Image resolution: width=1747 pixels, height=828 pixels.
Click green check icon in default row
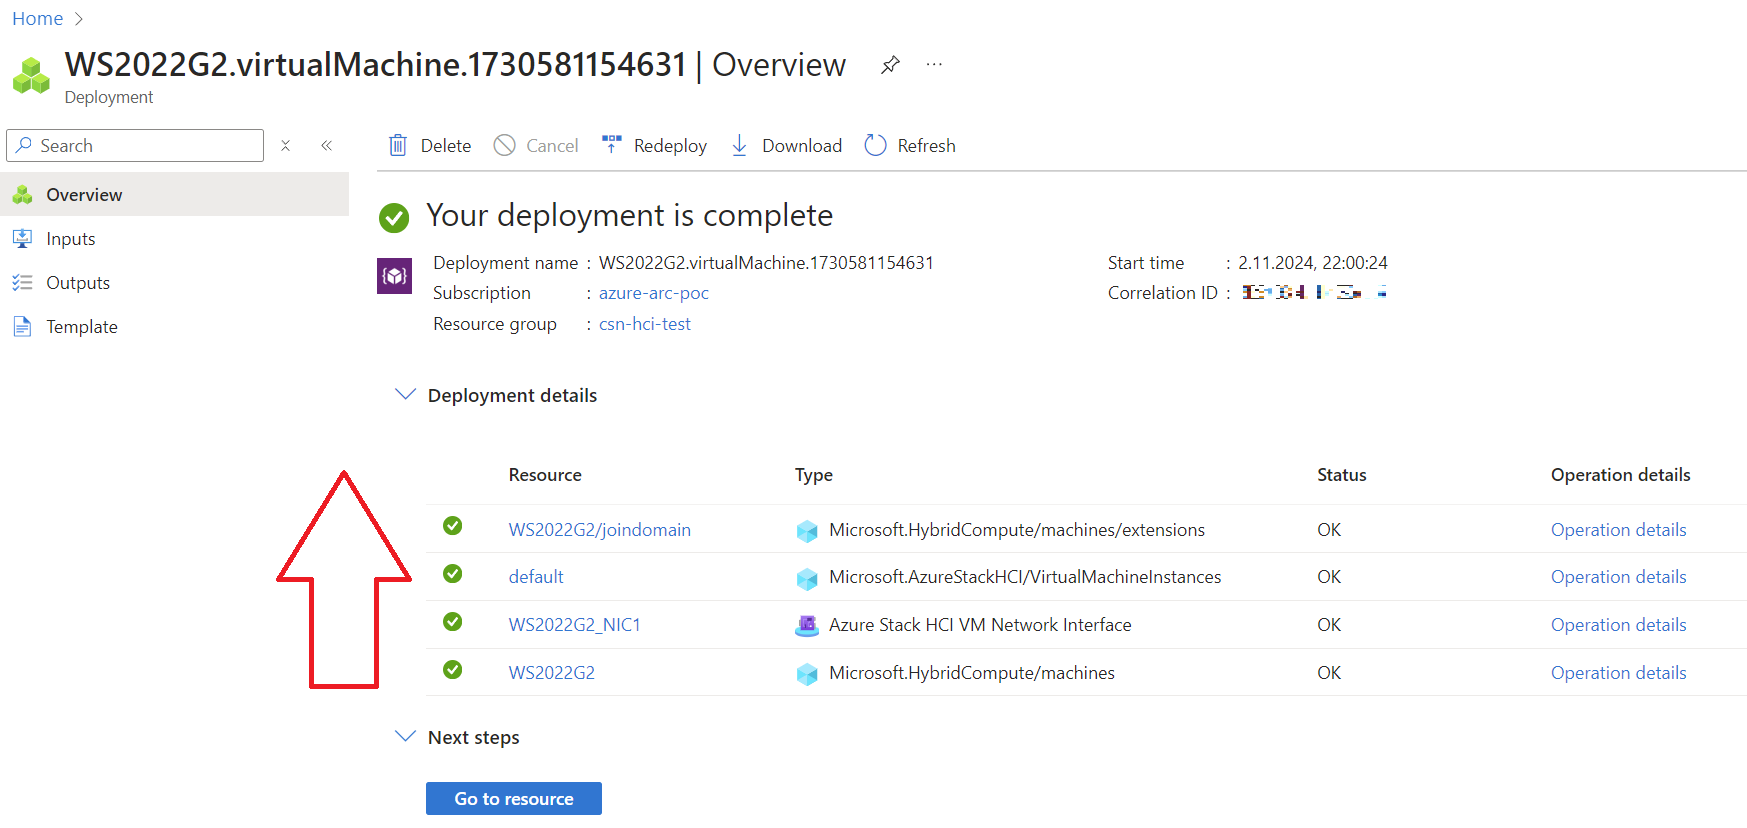pos(453,574)
